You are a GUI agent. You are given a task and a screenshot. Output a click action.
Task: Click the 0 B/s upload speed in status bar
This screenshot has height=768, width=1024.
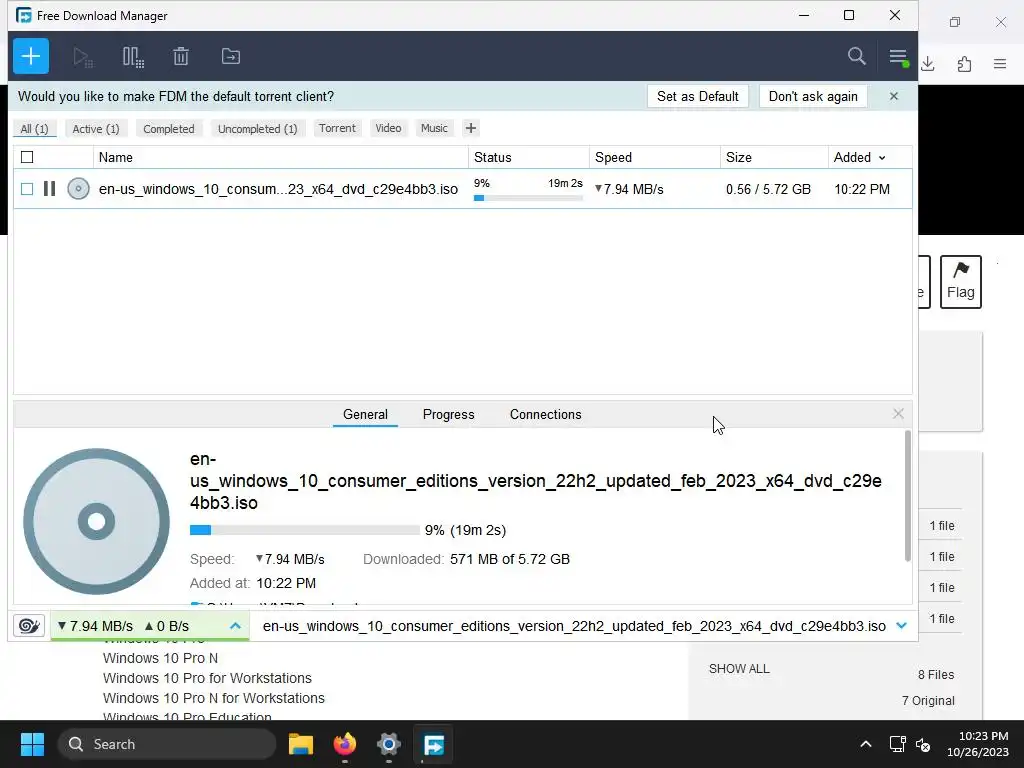[167, 626]
